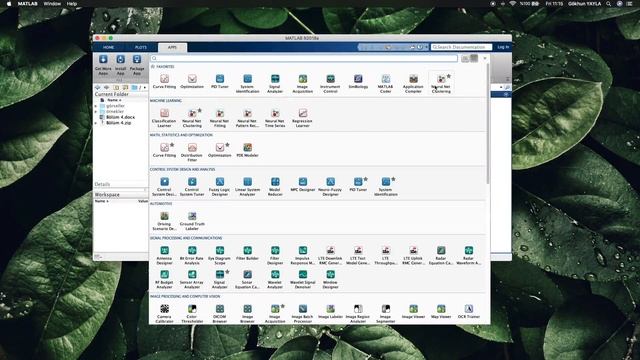Toggle favorite star on Machine Learning Neural Net Clustering
This screenshot has width=640, height=360.
pos(200,110)
